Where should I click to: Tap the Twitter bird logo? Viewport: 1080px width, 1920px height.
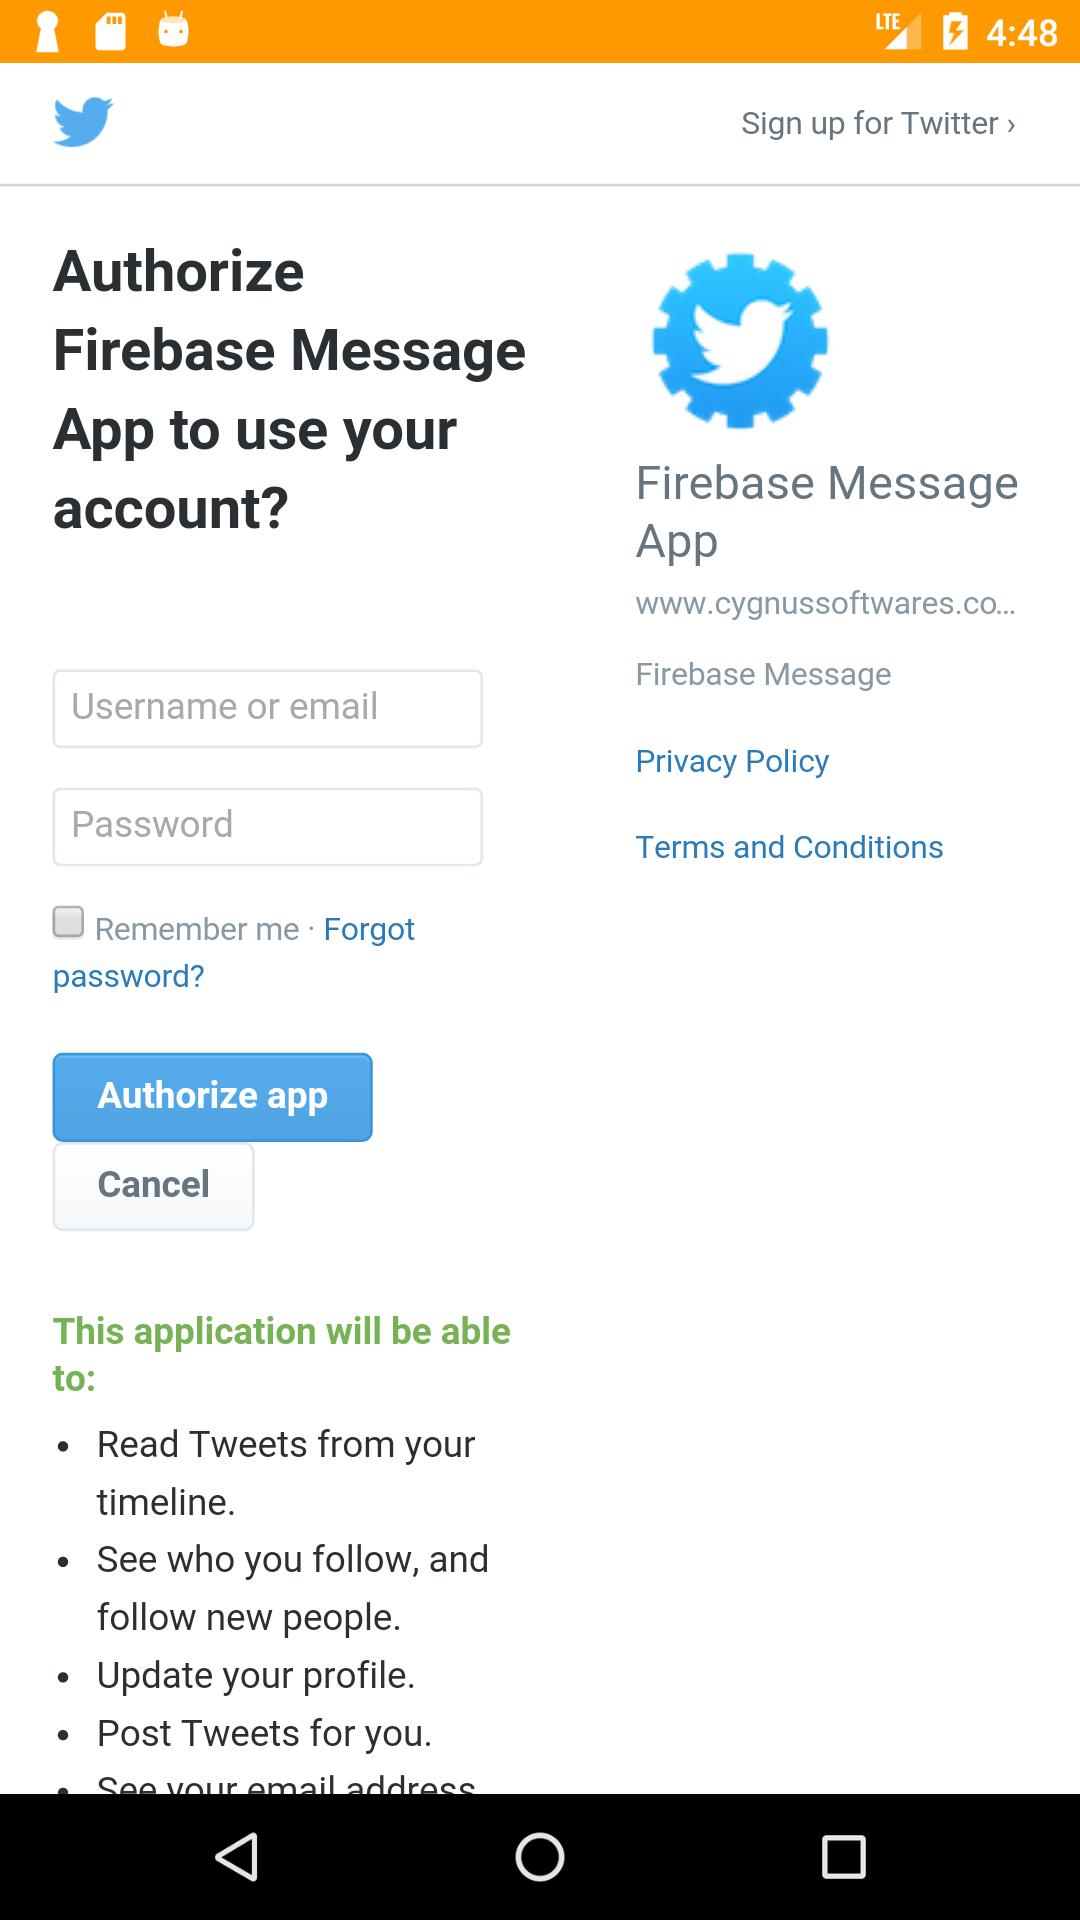click(x=83, y=122)
